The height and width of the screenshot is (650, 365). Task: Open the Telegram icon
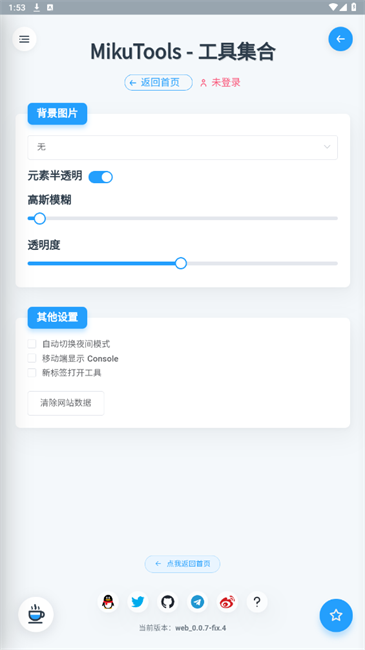tap(197, 601)
